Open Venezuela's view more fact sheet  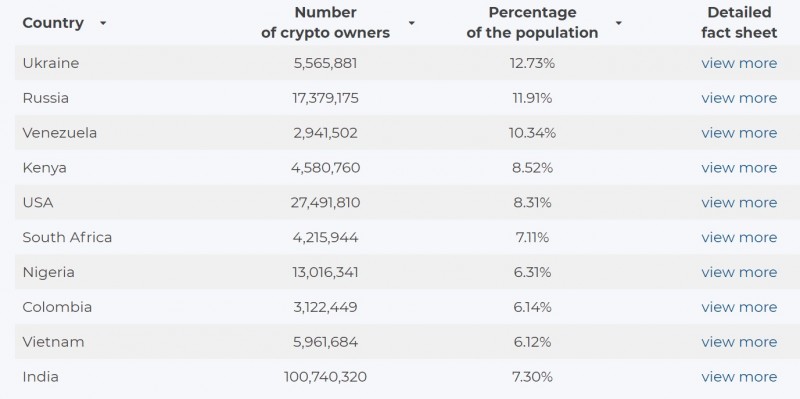(x=739, y=133)
